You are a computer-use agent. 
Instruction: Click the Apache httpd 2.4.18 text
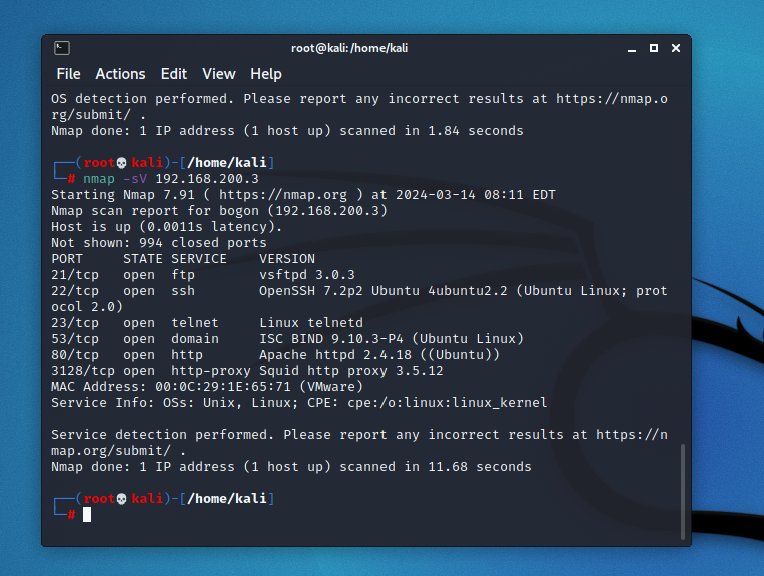(335, 355)
